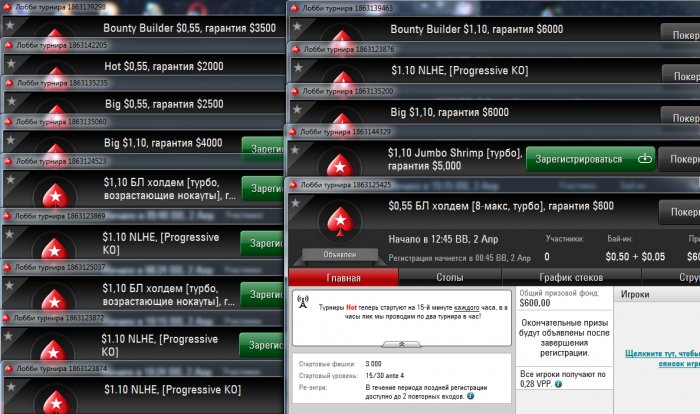Toggle favorite star for Hot $0,55 tournament
This screenshot has width=700, height=414.
tap(11, 64)
